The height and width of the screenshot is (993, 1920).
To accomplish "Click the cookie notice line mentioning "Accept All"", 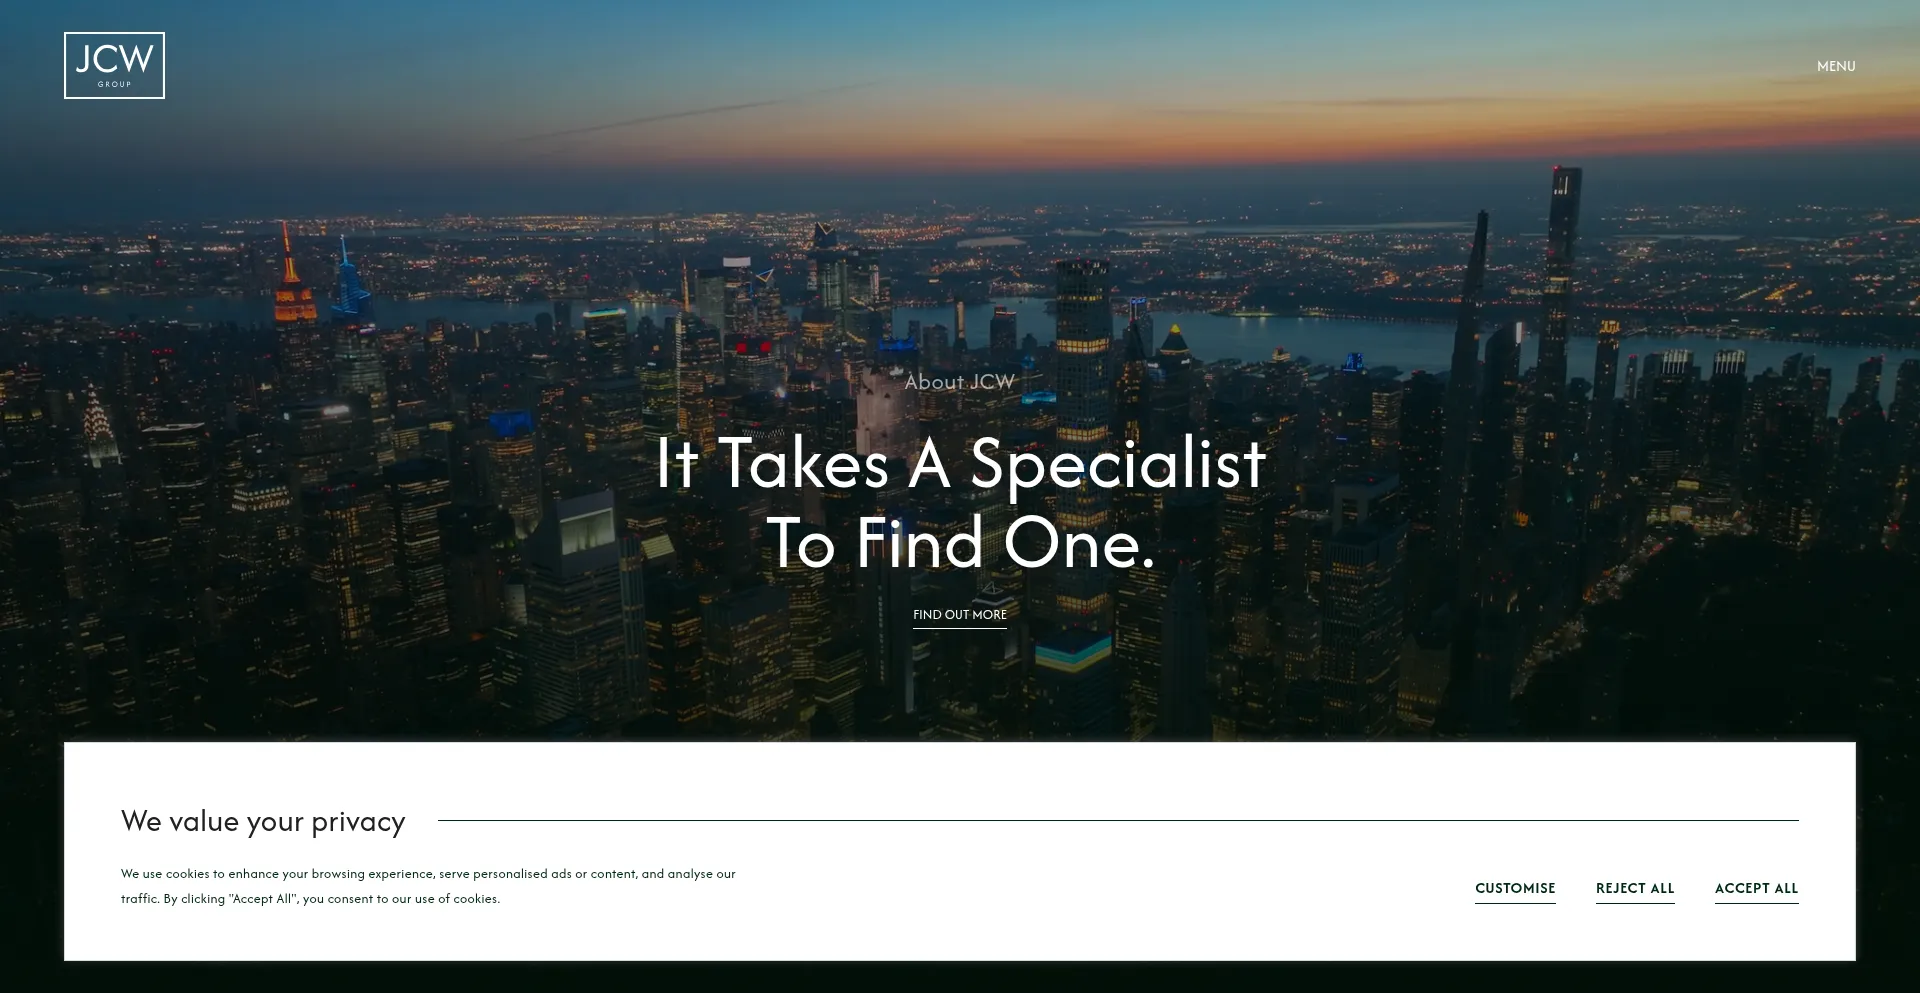I will coord(310,899).
